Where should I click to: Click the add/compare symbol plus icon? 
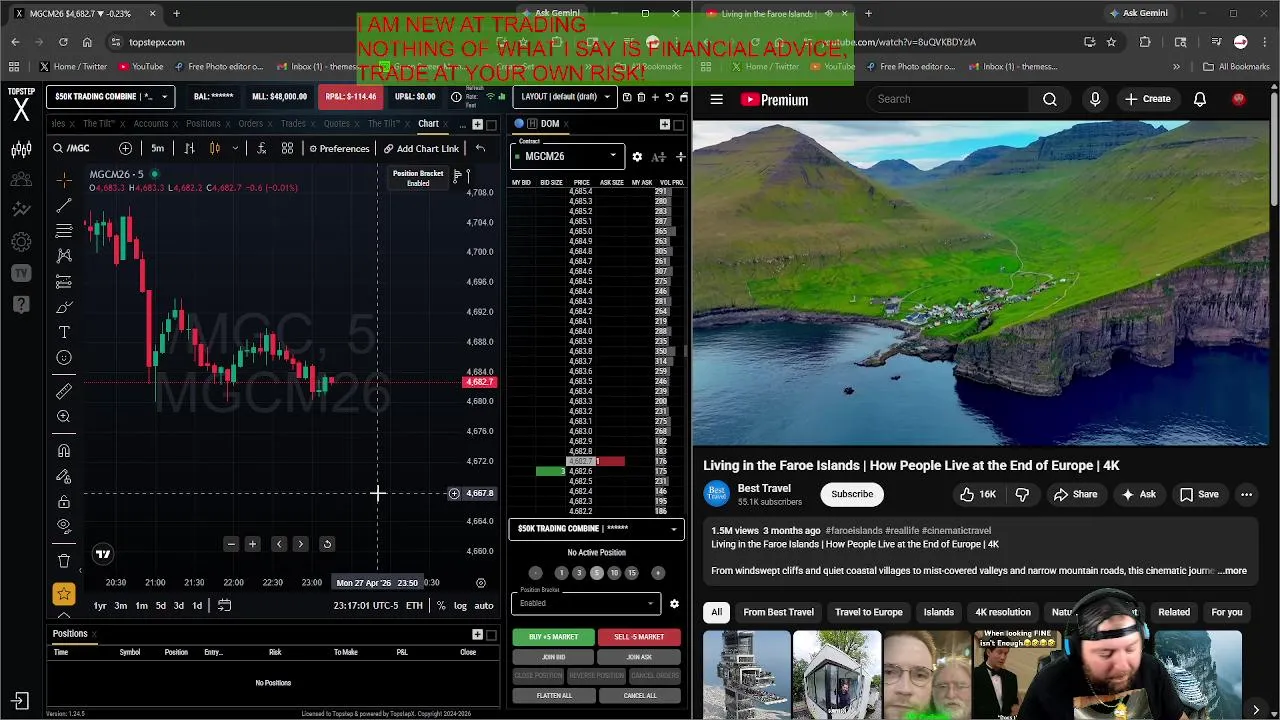click(x=125, y=148)
